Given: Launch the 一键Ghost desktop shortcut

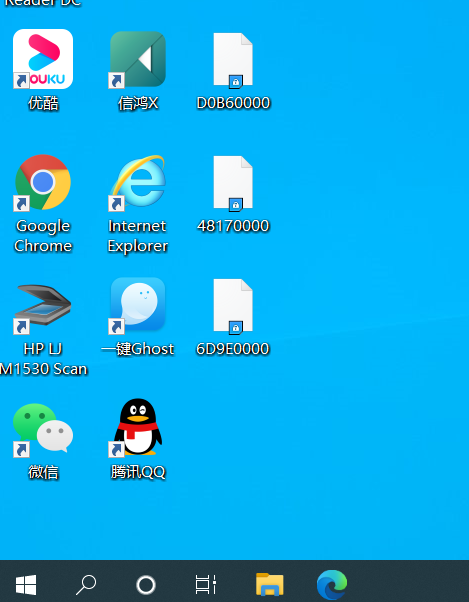Looking at the screenshot, I should coord(138,305).
